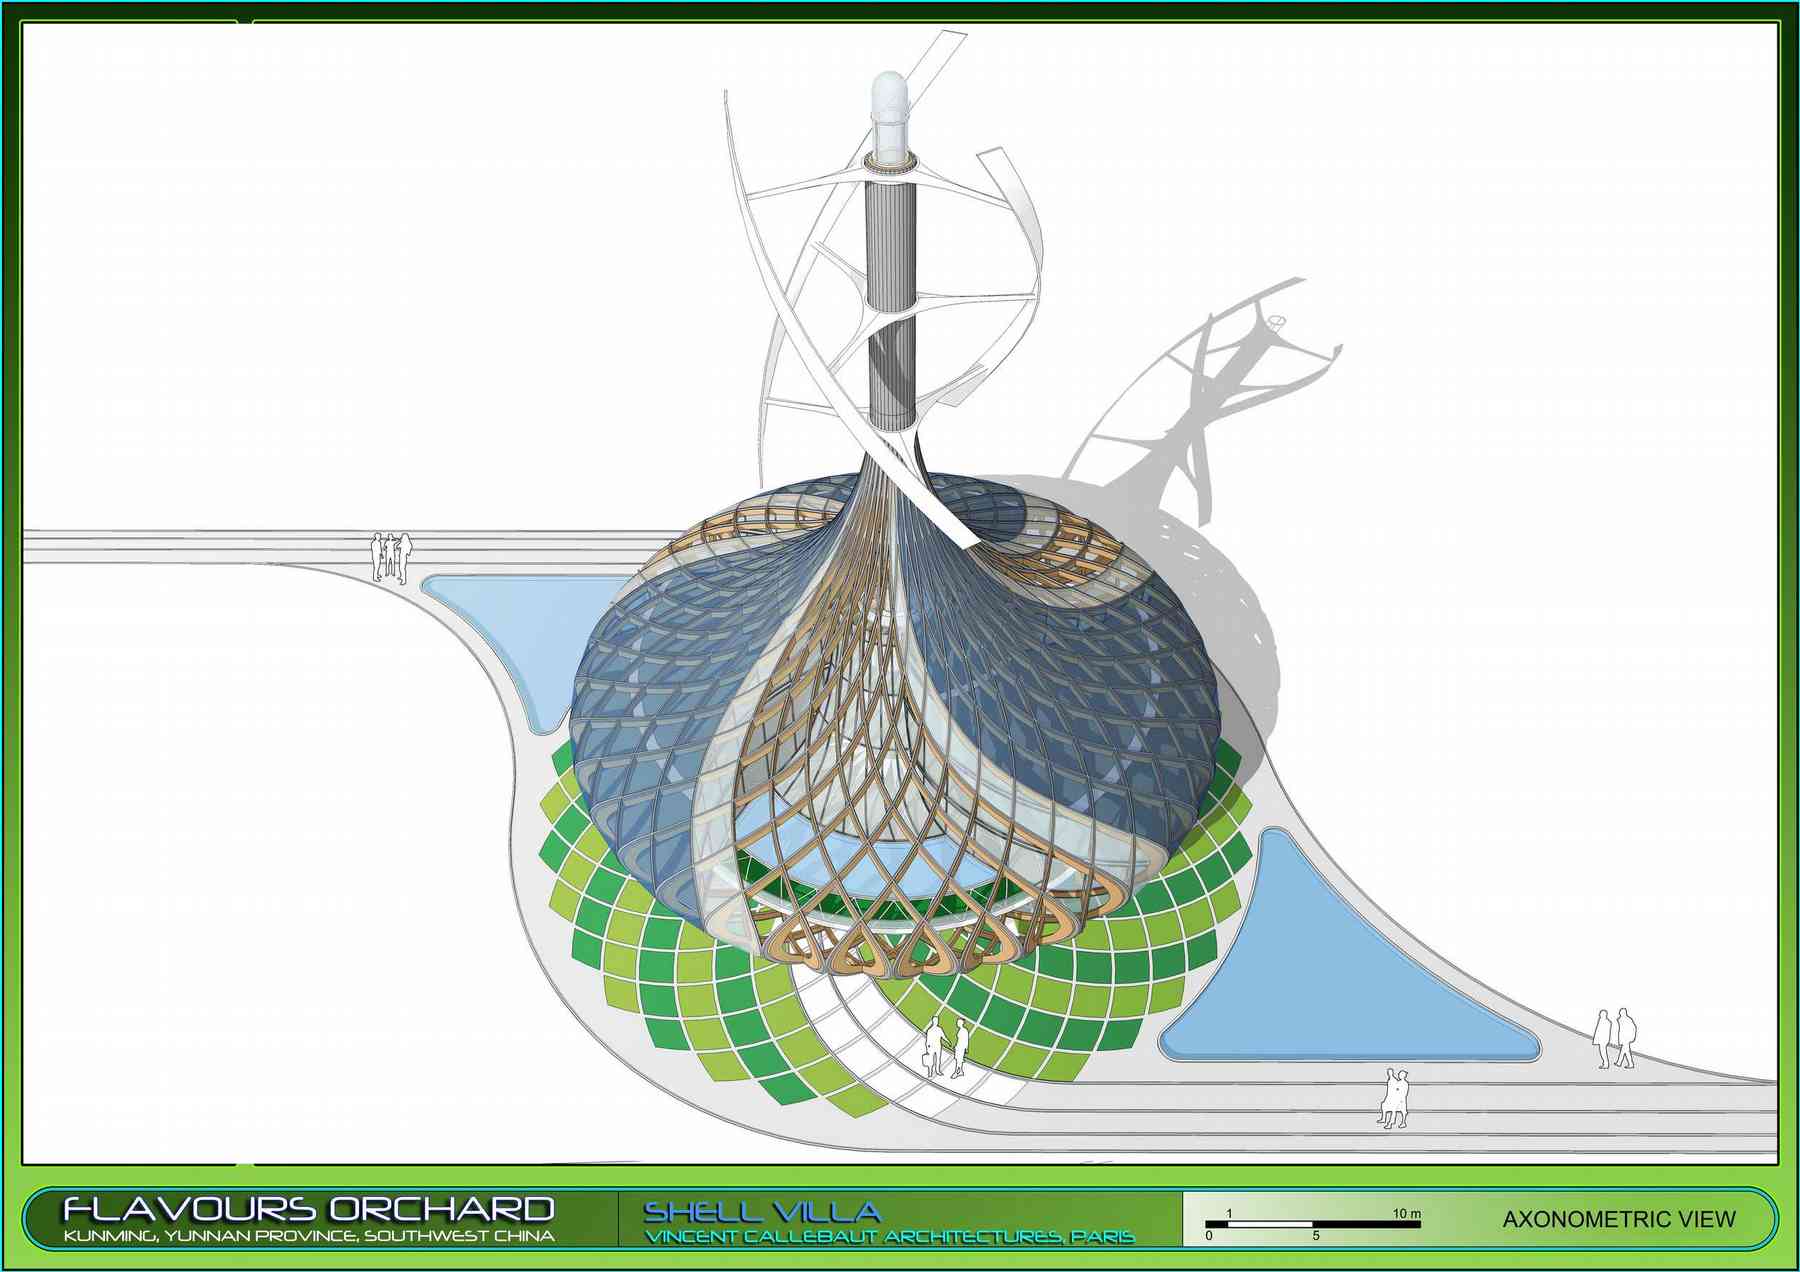
Task: Click the FLAVOURS ORCHARD title text
Action: point(308,1209)
